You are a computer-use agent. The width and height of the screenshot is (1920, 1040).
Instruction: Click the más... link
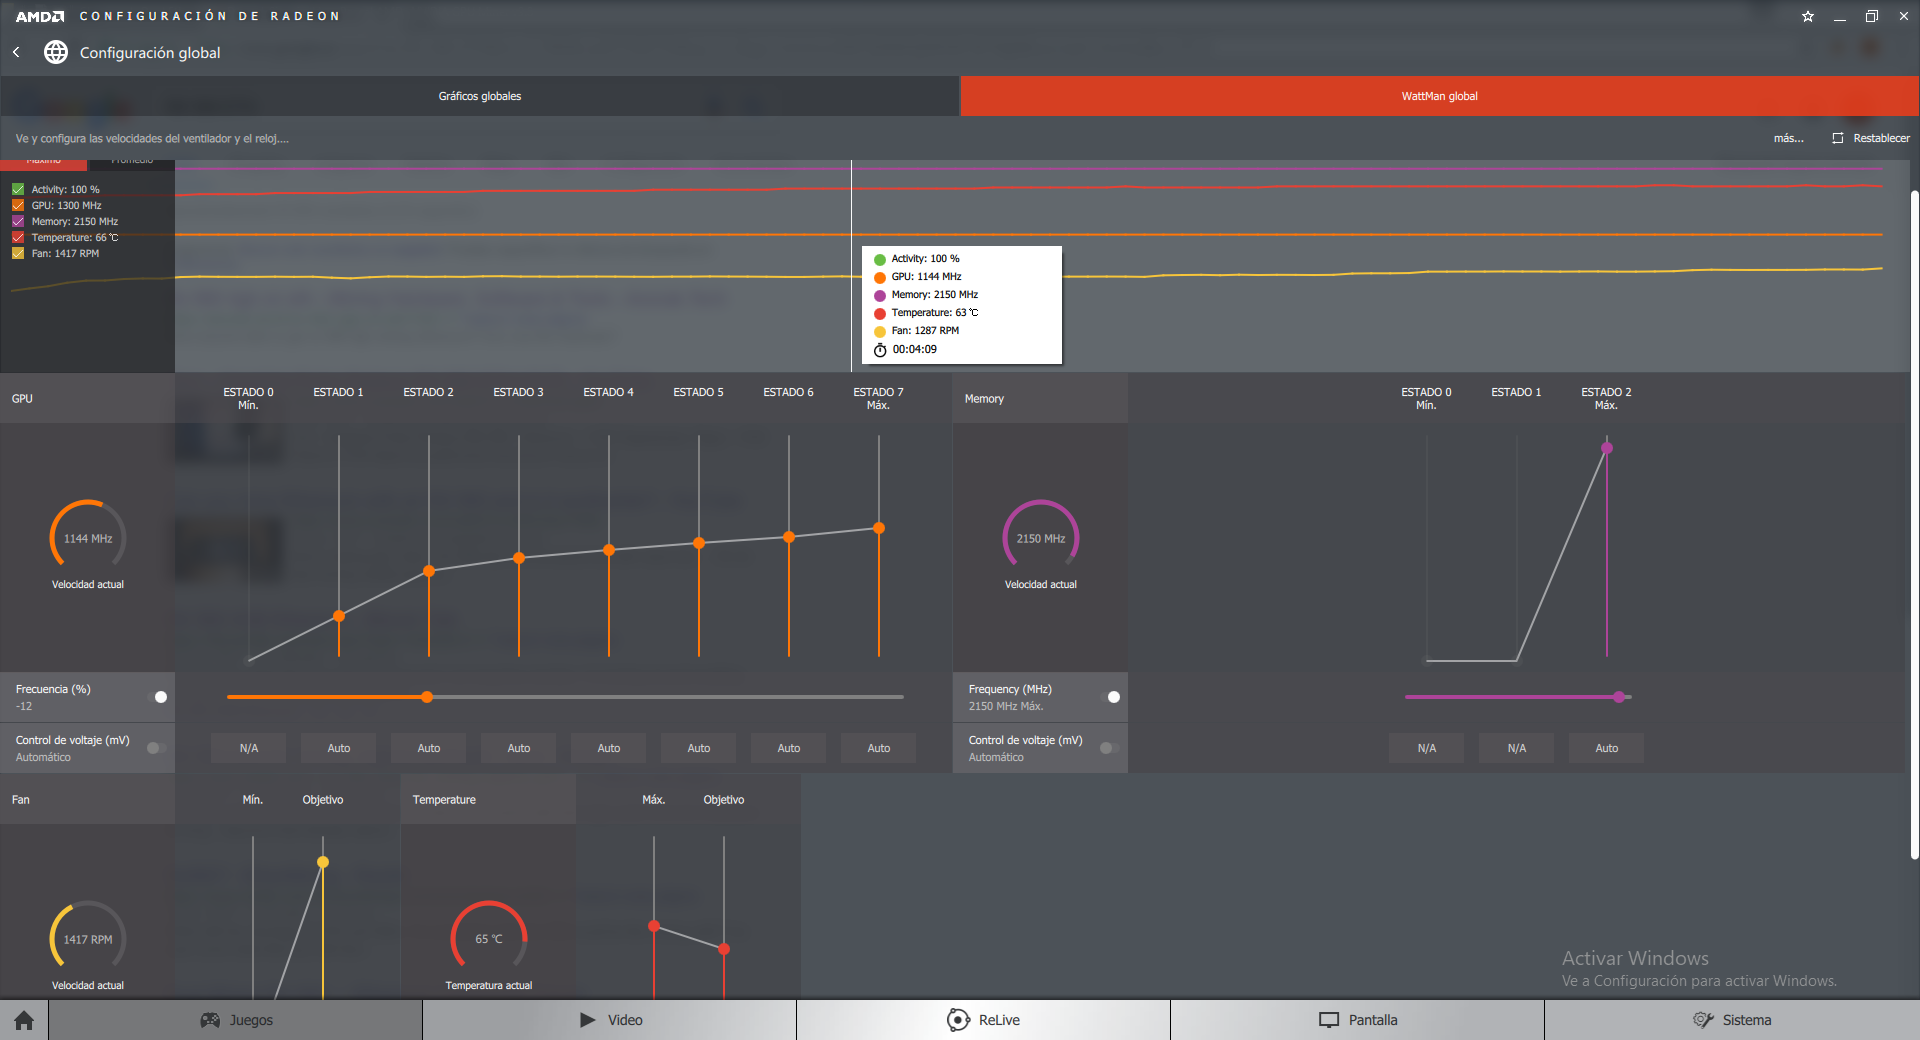1788,138
